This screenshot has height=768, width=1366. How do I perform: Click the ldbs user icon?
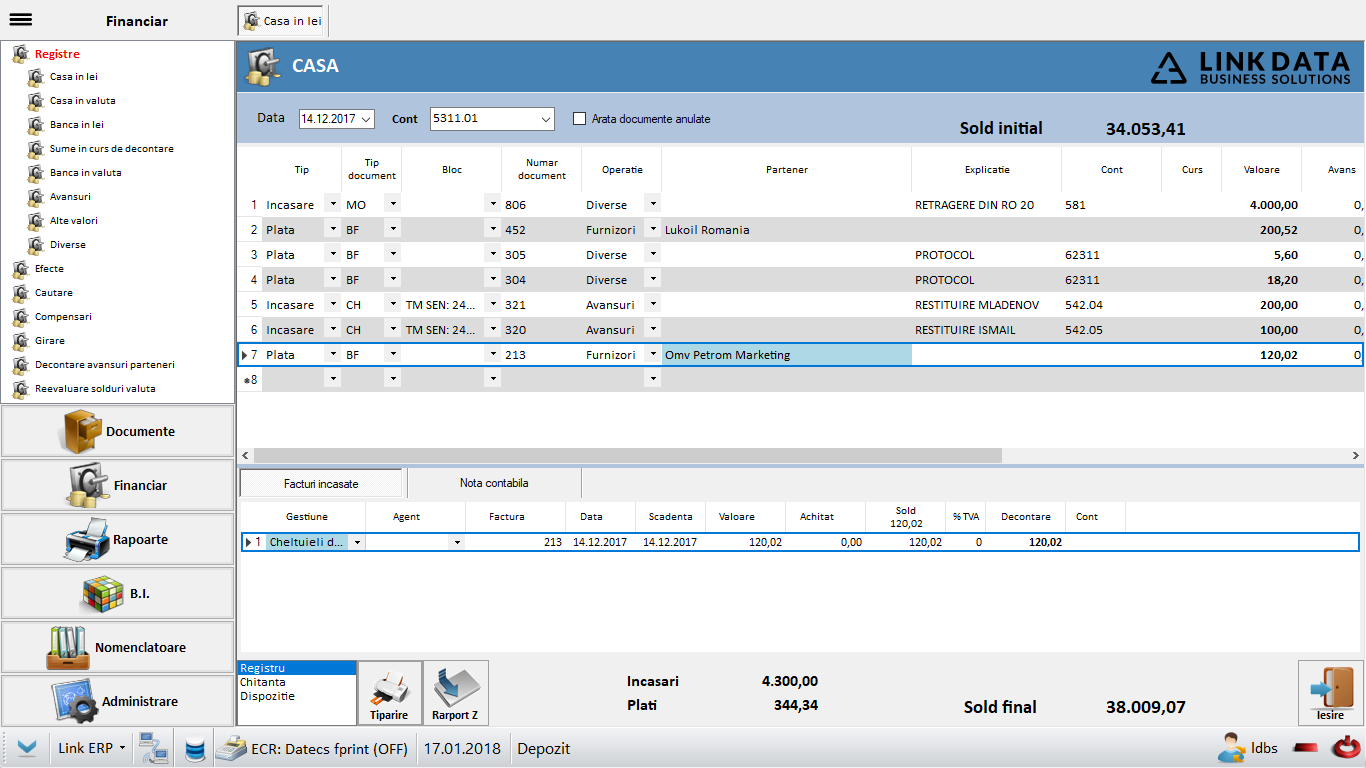1231,748
